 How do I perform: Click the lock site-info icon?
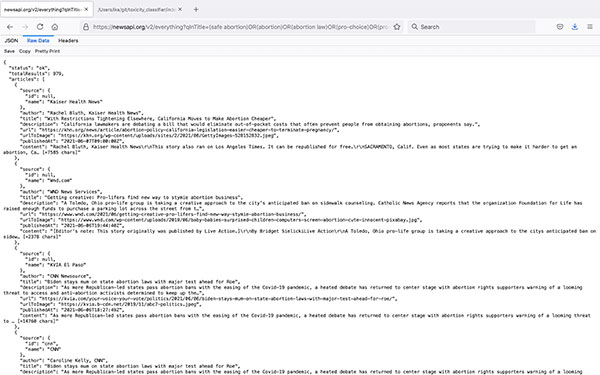point(86,27)
